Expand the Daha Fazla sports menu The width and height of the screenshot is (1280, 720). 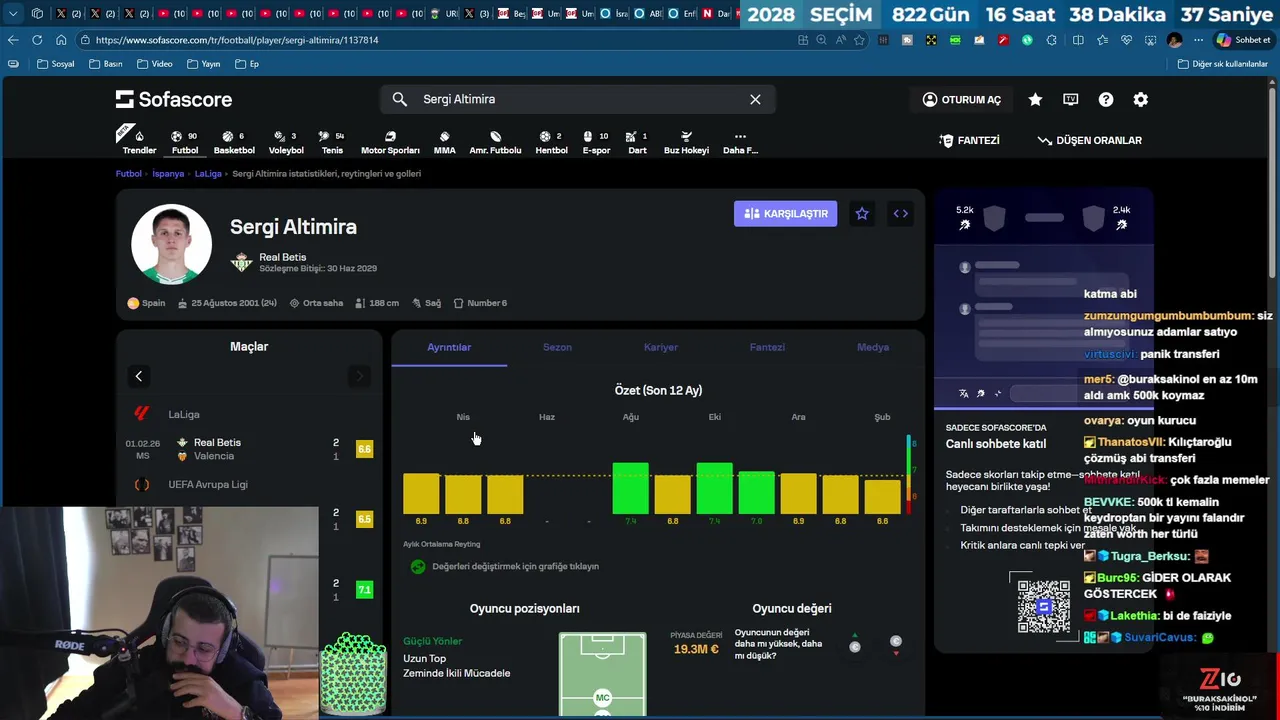click(x=740, y=142)
